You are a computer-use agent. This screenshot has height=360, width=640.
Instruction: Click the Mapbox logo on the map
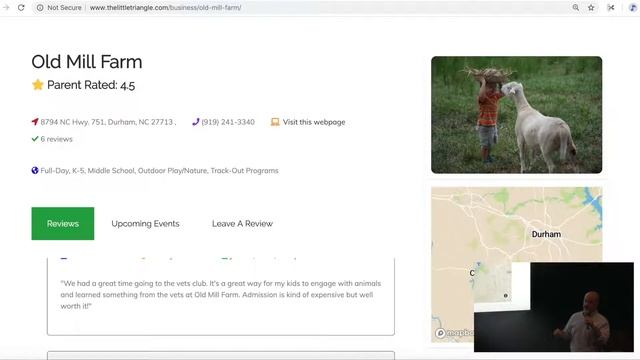pos(454,333)
